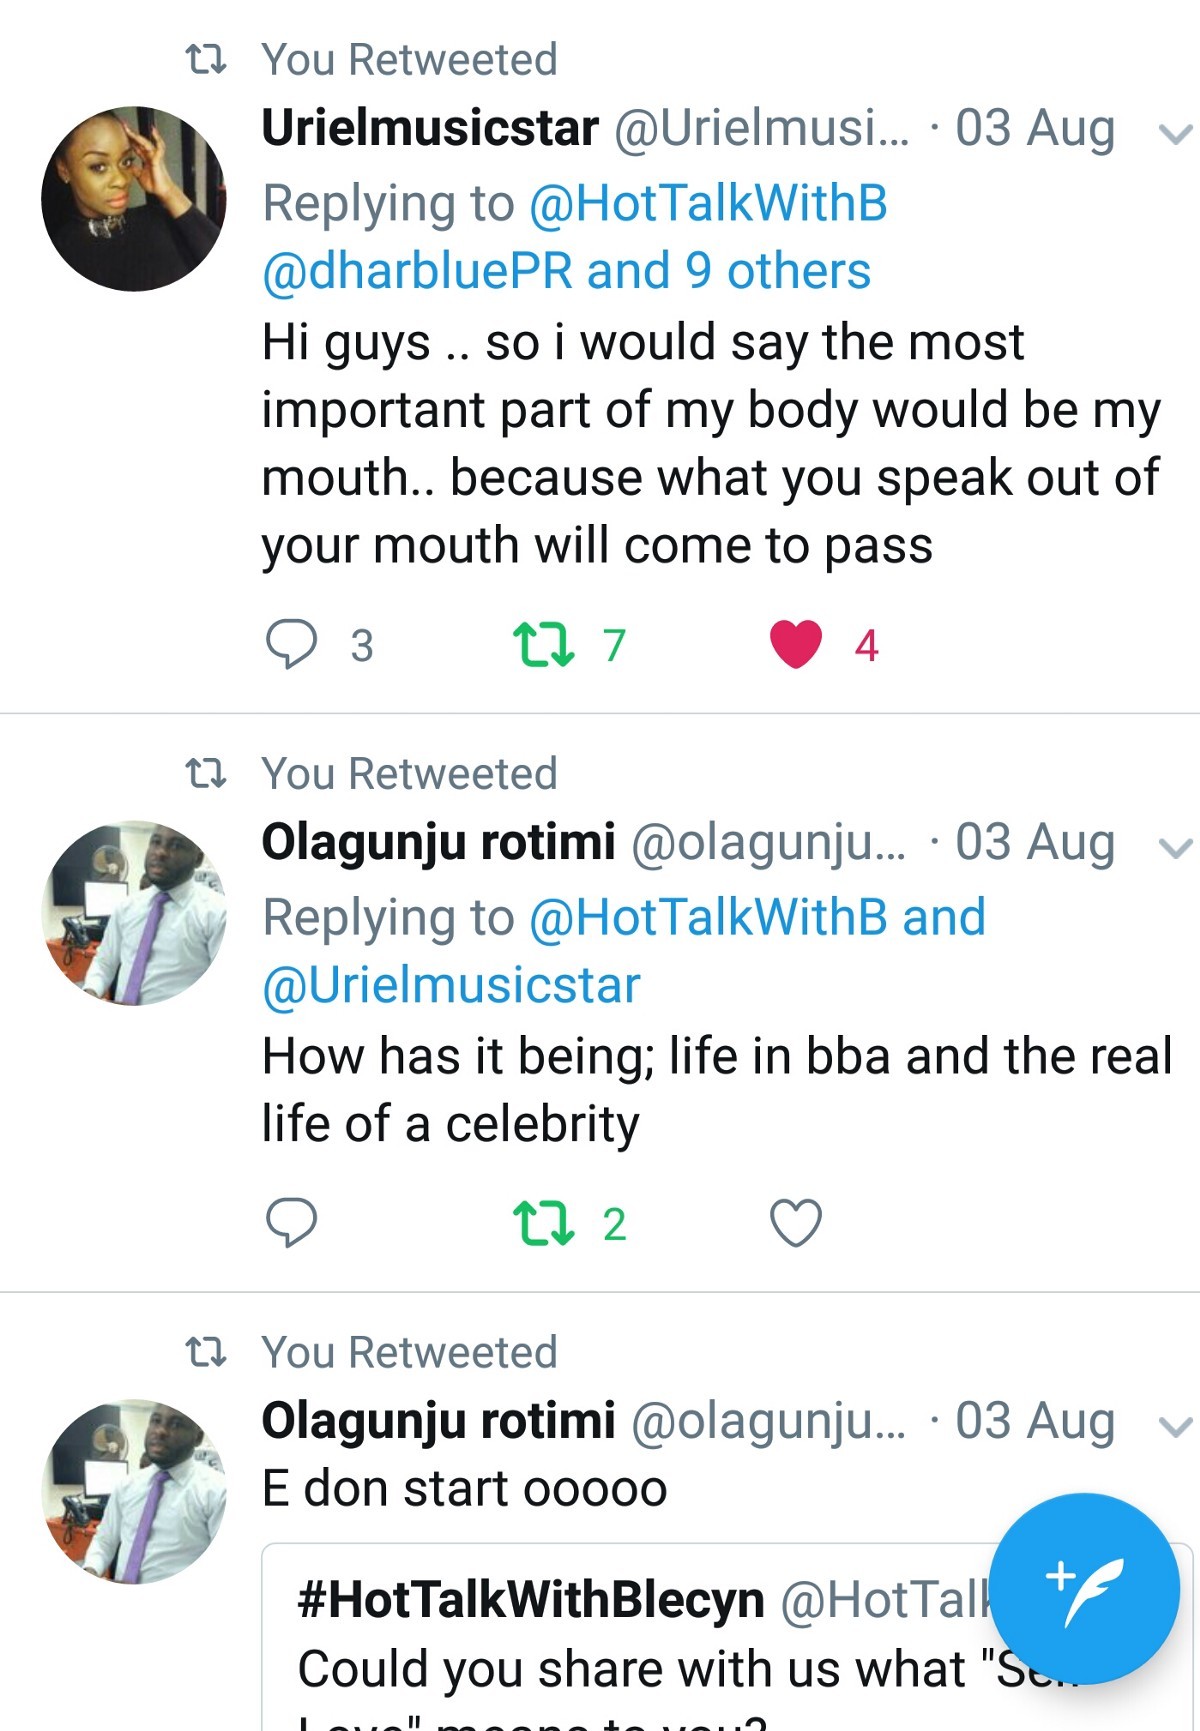Image resolution: width=1200 pixels, height=1731 pixels.
Task: Toggle retweet on 'life in bba' tweet
Action: (x=543, y=1222)
